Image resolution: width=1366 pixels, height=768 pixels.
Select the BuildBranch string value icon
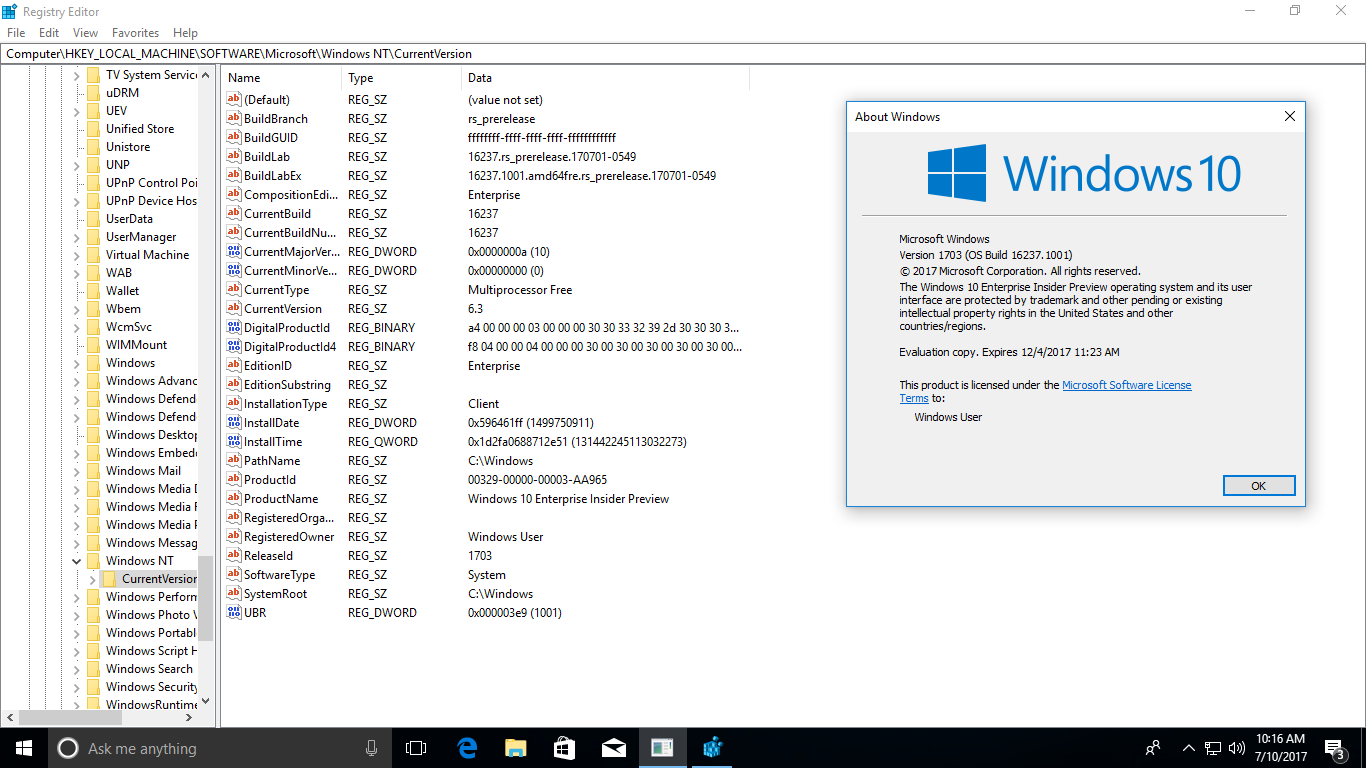click(x=234, y=119)
